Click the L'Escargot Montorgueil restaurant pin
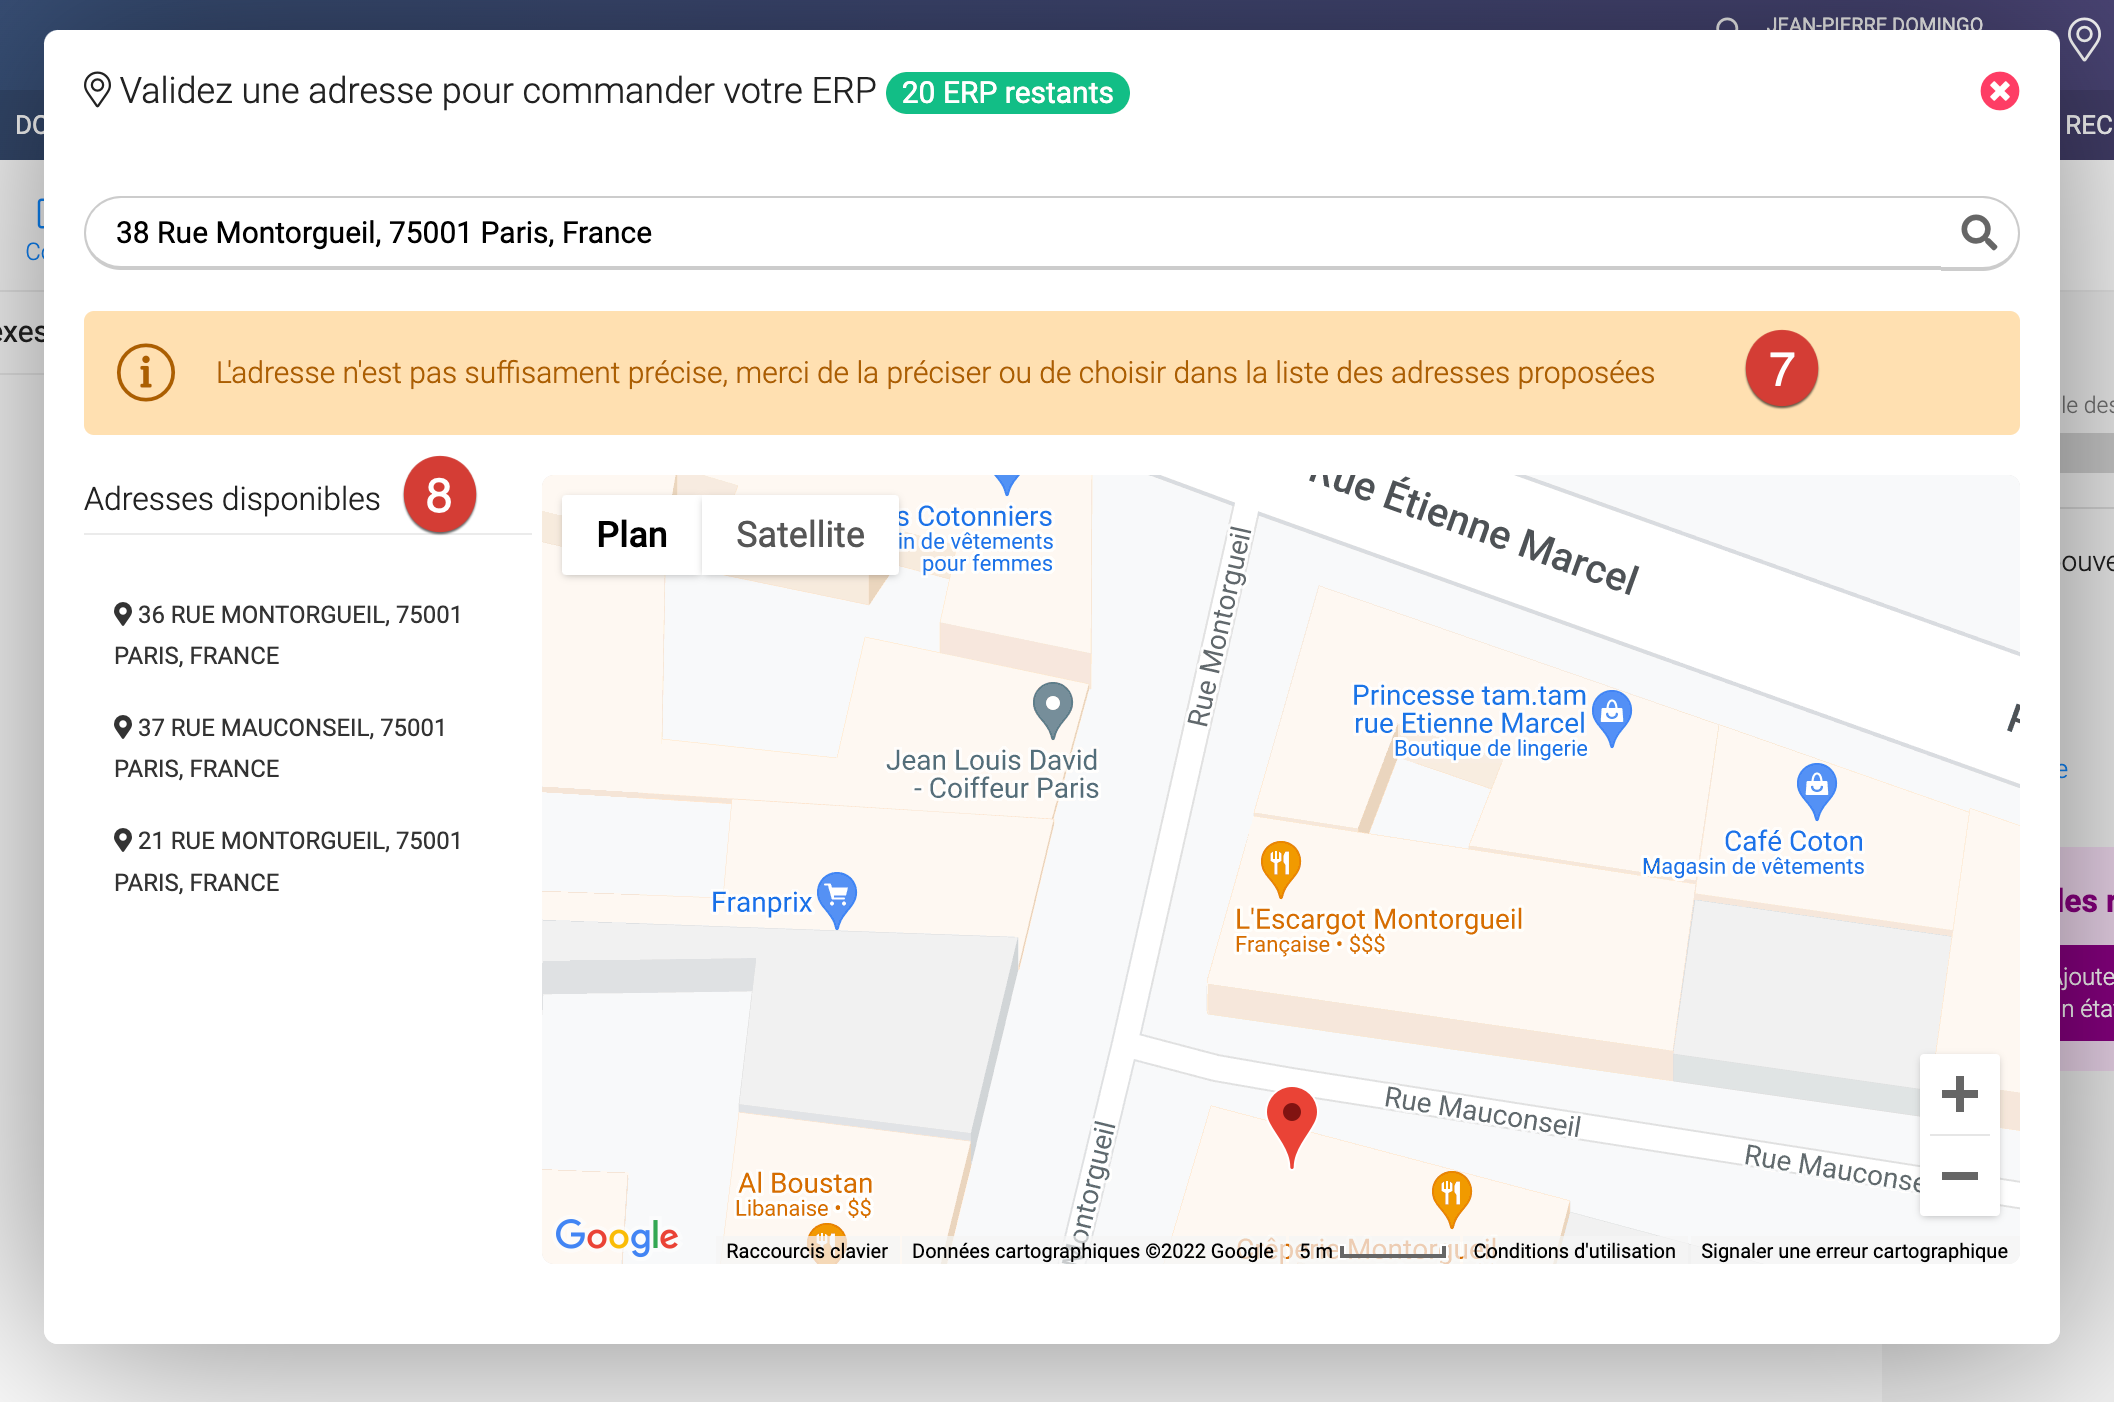 tap(1280, 865)
